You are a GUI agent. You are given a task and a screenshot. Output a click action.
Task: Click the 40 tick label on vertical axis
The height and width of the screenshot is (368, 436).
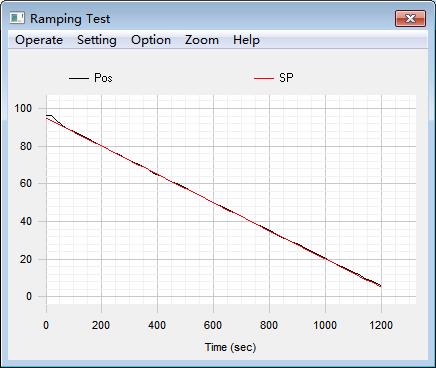pyautogui.click(x=26, y=221)
